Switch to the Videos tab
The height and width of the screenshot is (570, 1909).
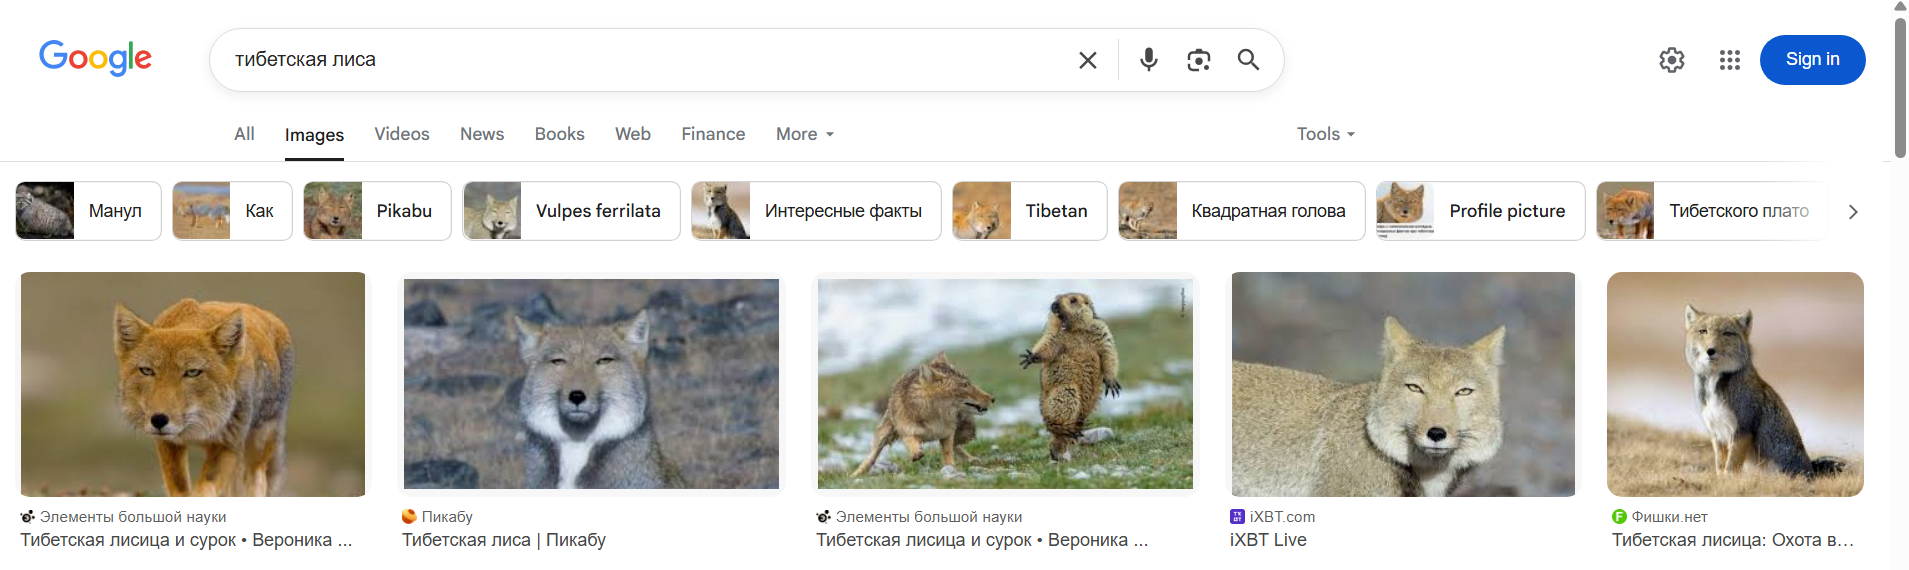pos(401,134)
